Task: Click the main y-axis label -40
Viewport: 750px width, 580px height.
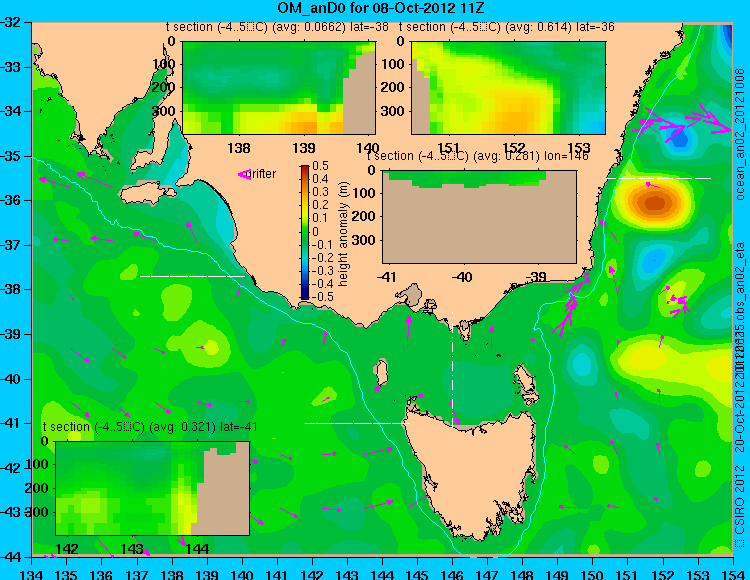Action: click(10, 379)
